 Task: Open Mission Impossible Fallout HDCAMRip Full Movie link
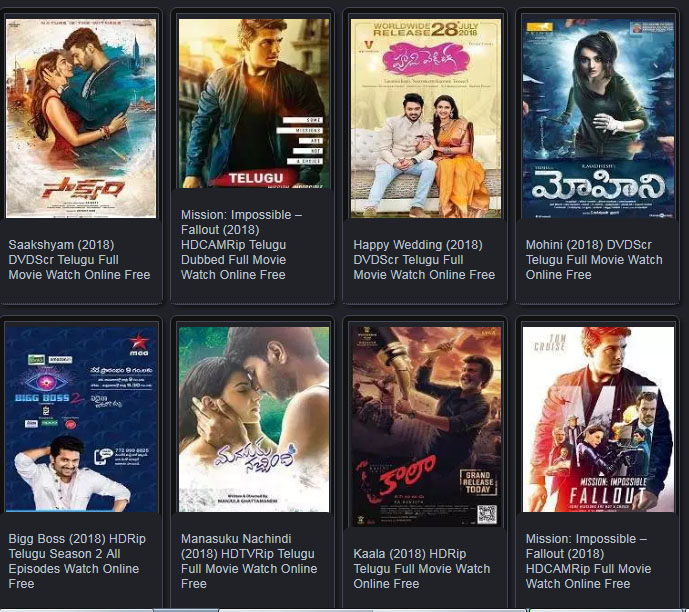tap(588, 561)
